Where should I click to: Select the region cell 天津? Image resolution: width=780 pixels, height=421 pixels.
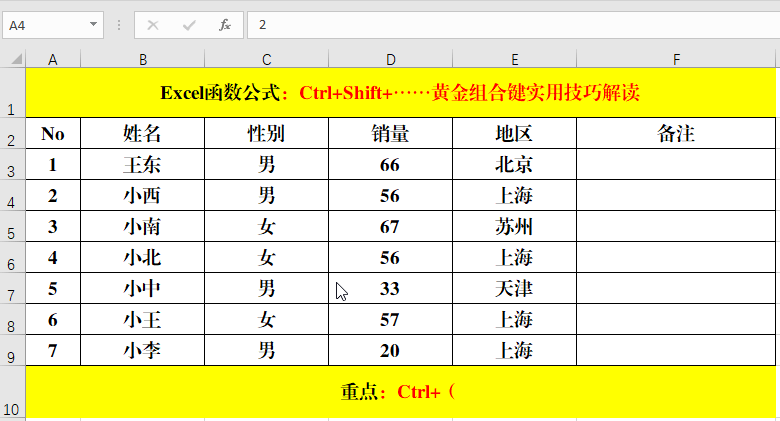tap(514, 288)
